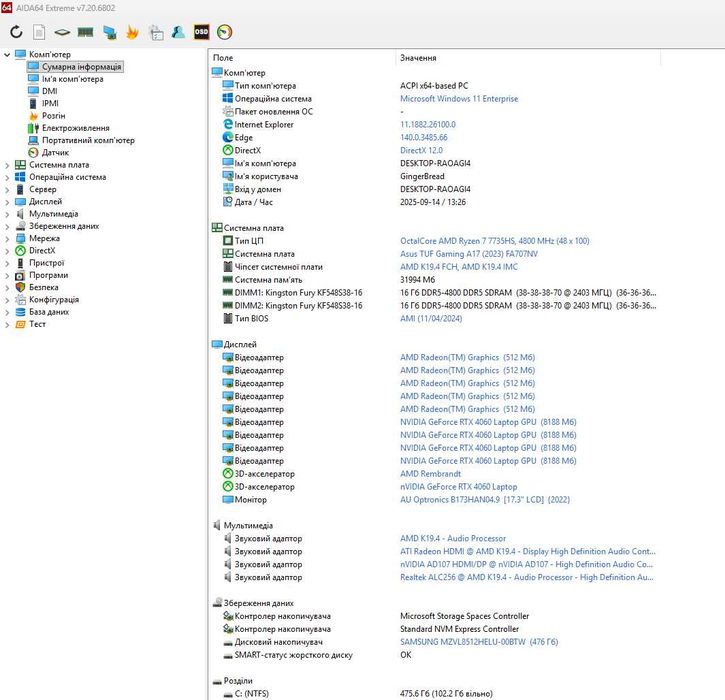This screenshot has height=700, width=725.
Task: Open the report wizard clipboard icon
Action: pos(156,32)
